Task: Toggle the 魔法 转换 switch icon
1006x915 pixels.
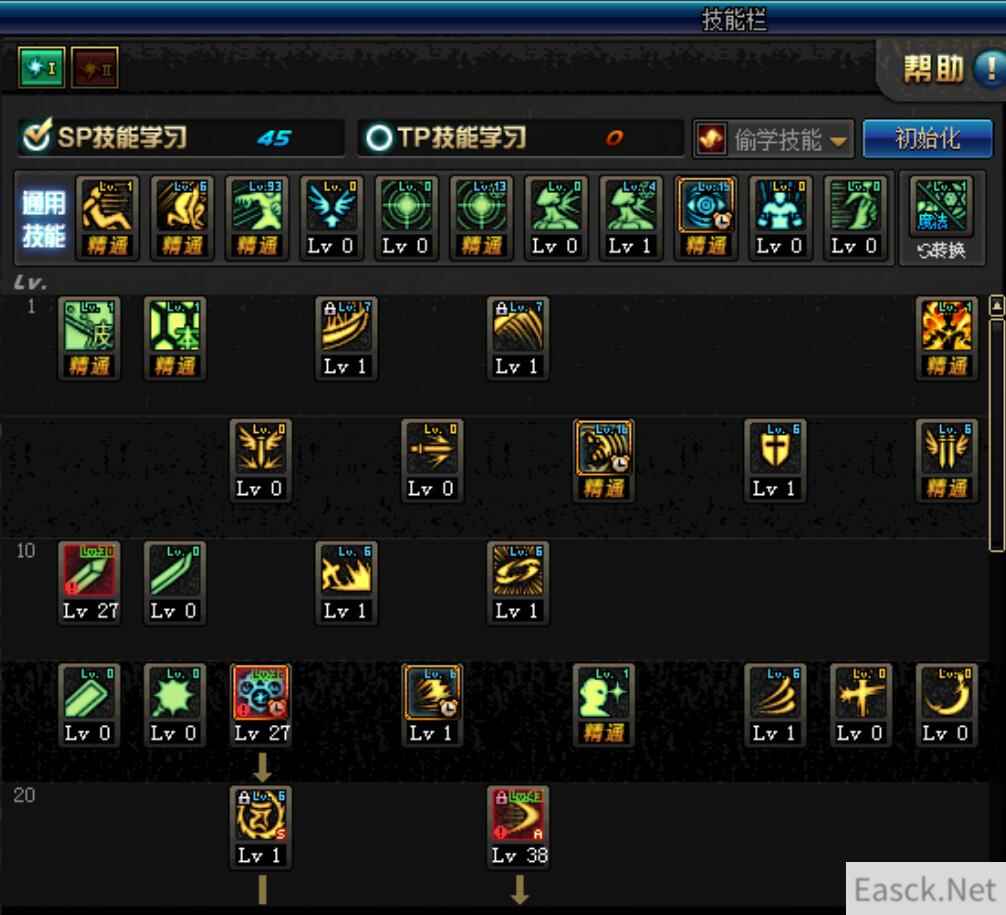Action: [941, 218]
